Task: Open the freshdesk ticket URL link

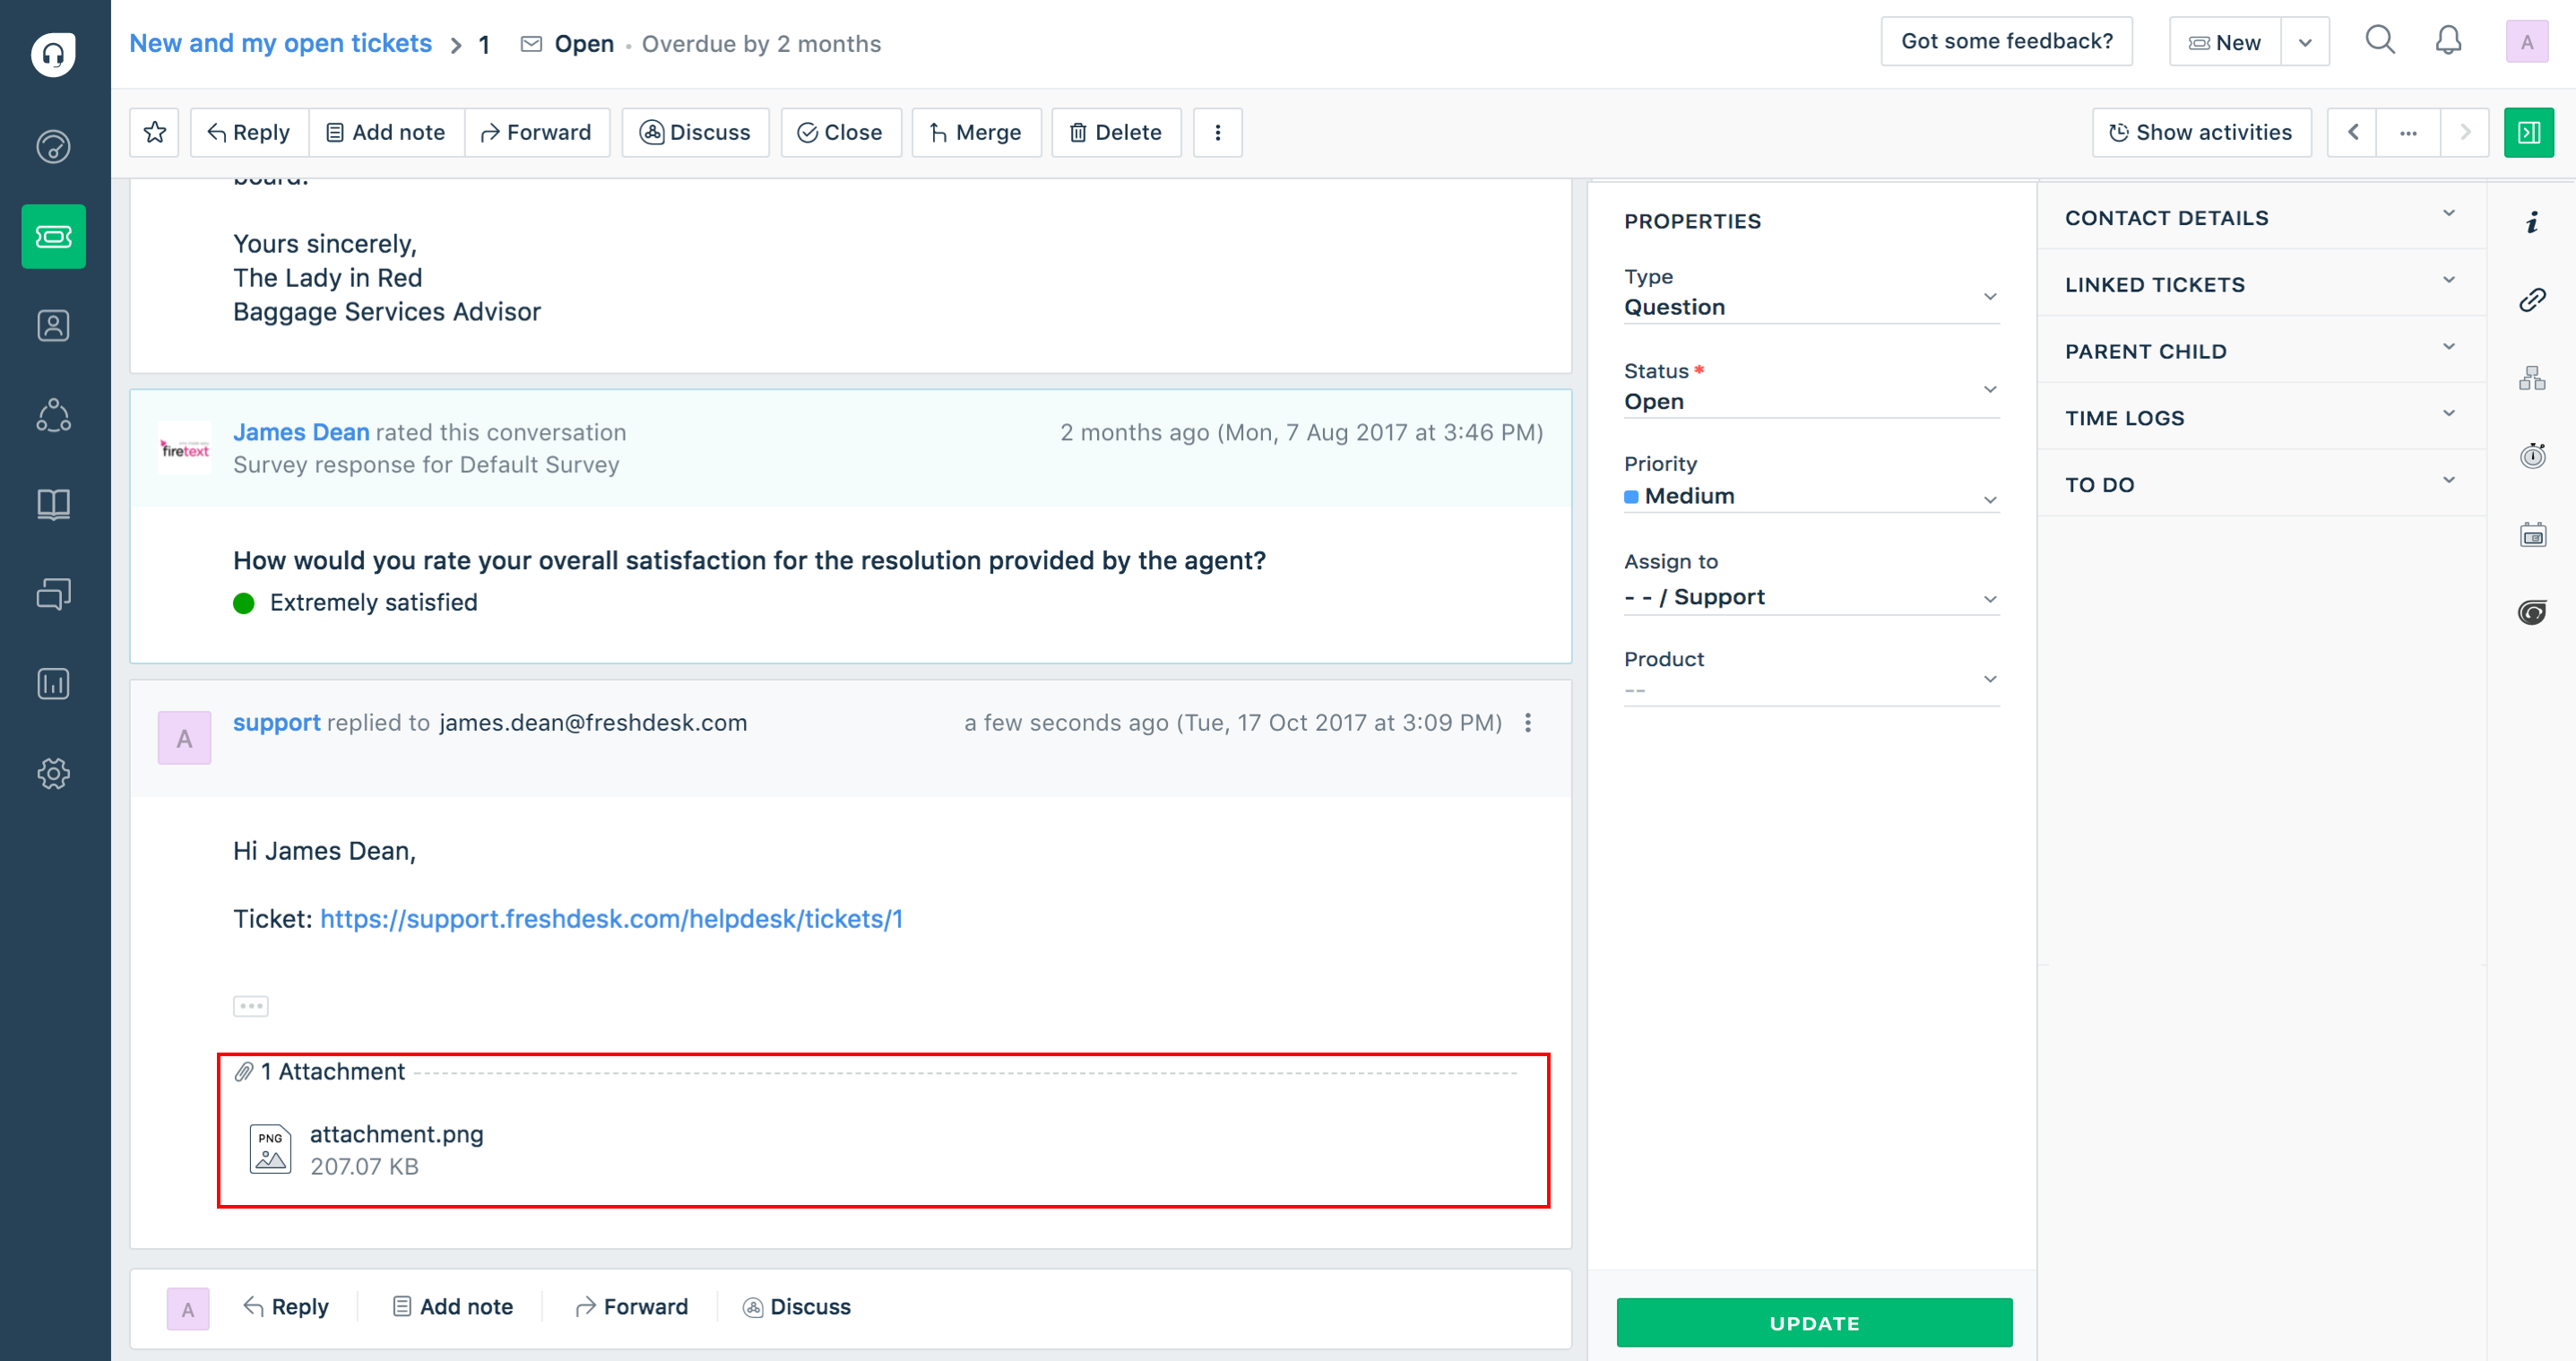Action: (611, 918)
